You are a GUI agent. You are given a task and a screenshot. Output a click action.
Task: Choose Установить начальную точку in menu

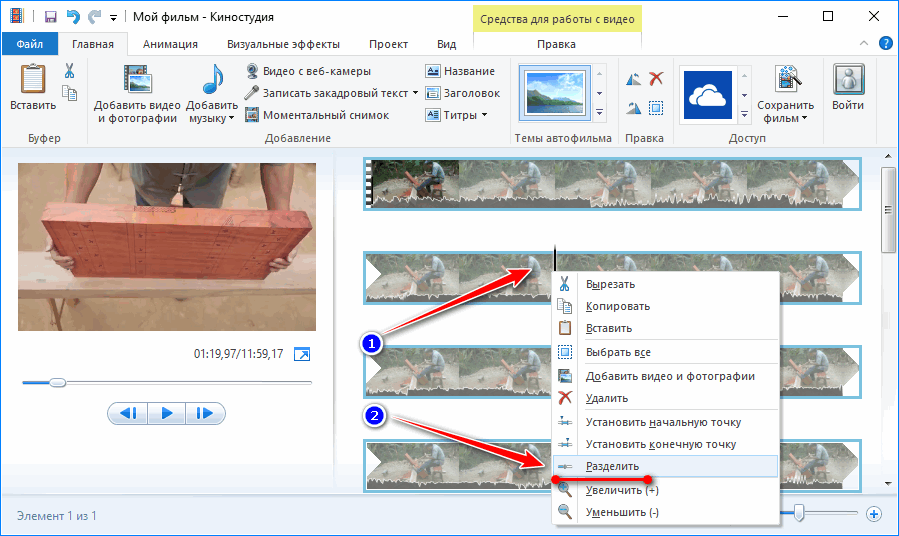click(665, 422)
